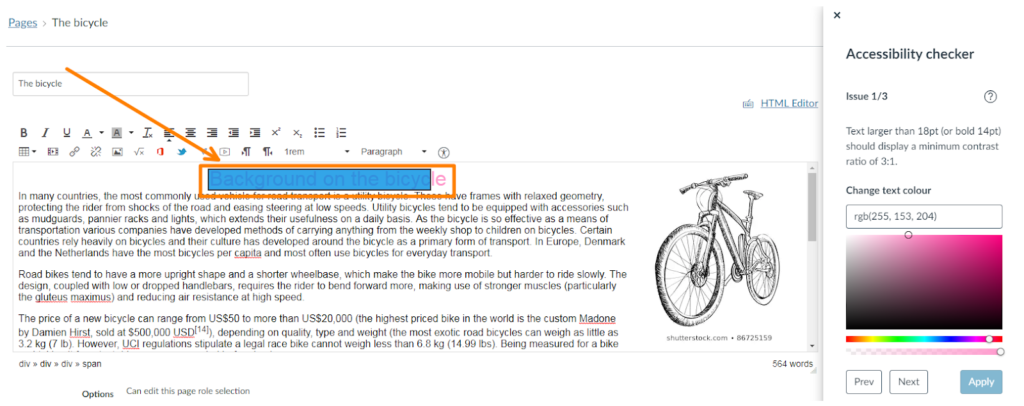Align text left
1024x406 pixels.
pyautogui.click(x=168, y=133)
